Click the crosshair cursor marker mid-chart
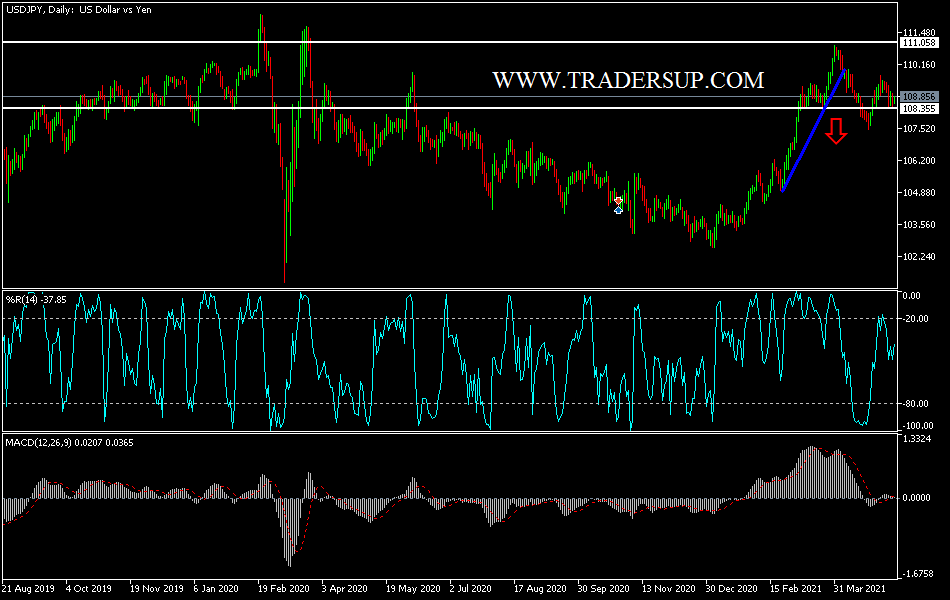 [x=618, y=206]
